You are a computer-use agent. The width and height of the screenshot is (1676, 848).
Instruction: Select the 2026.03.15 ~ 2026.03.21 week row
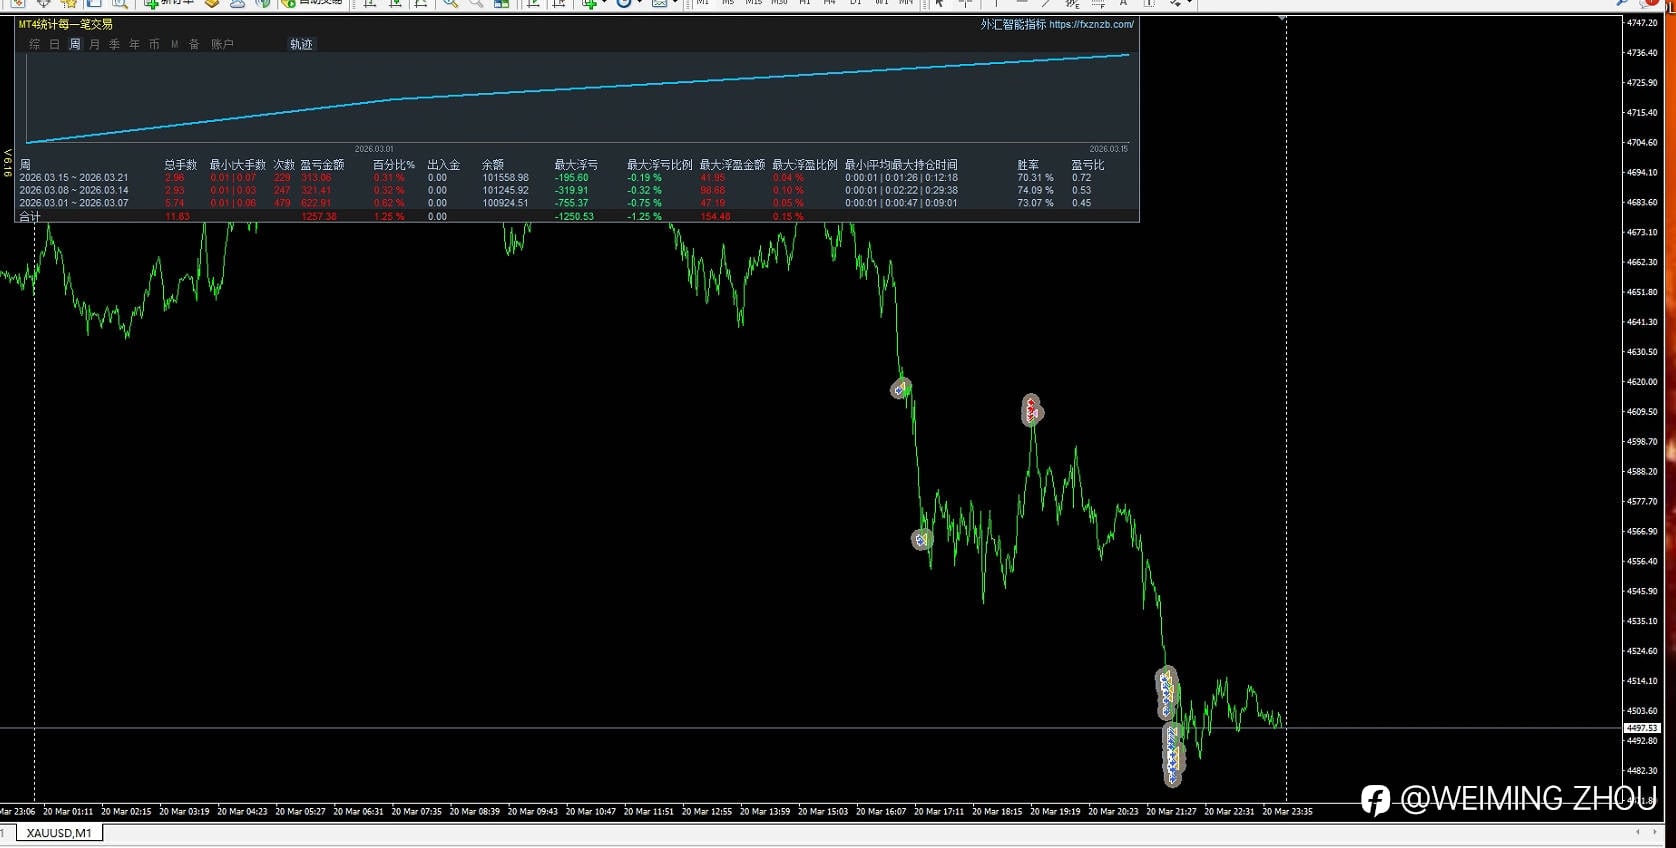578,178
